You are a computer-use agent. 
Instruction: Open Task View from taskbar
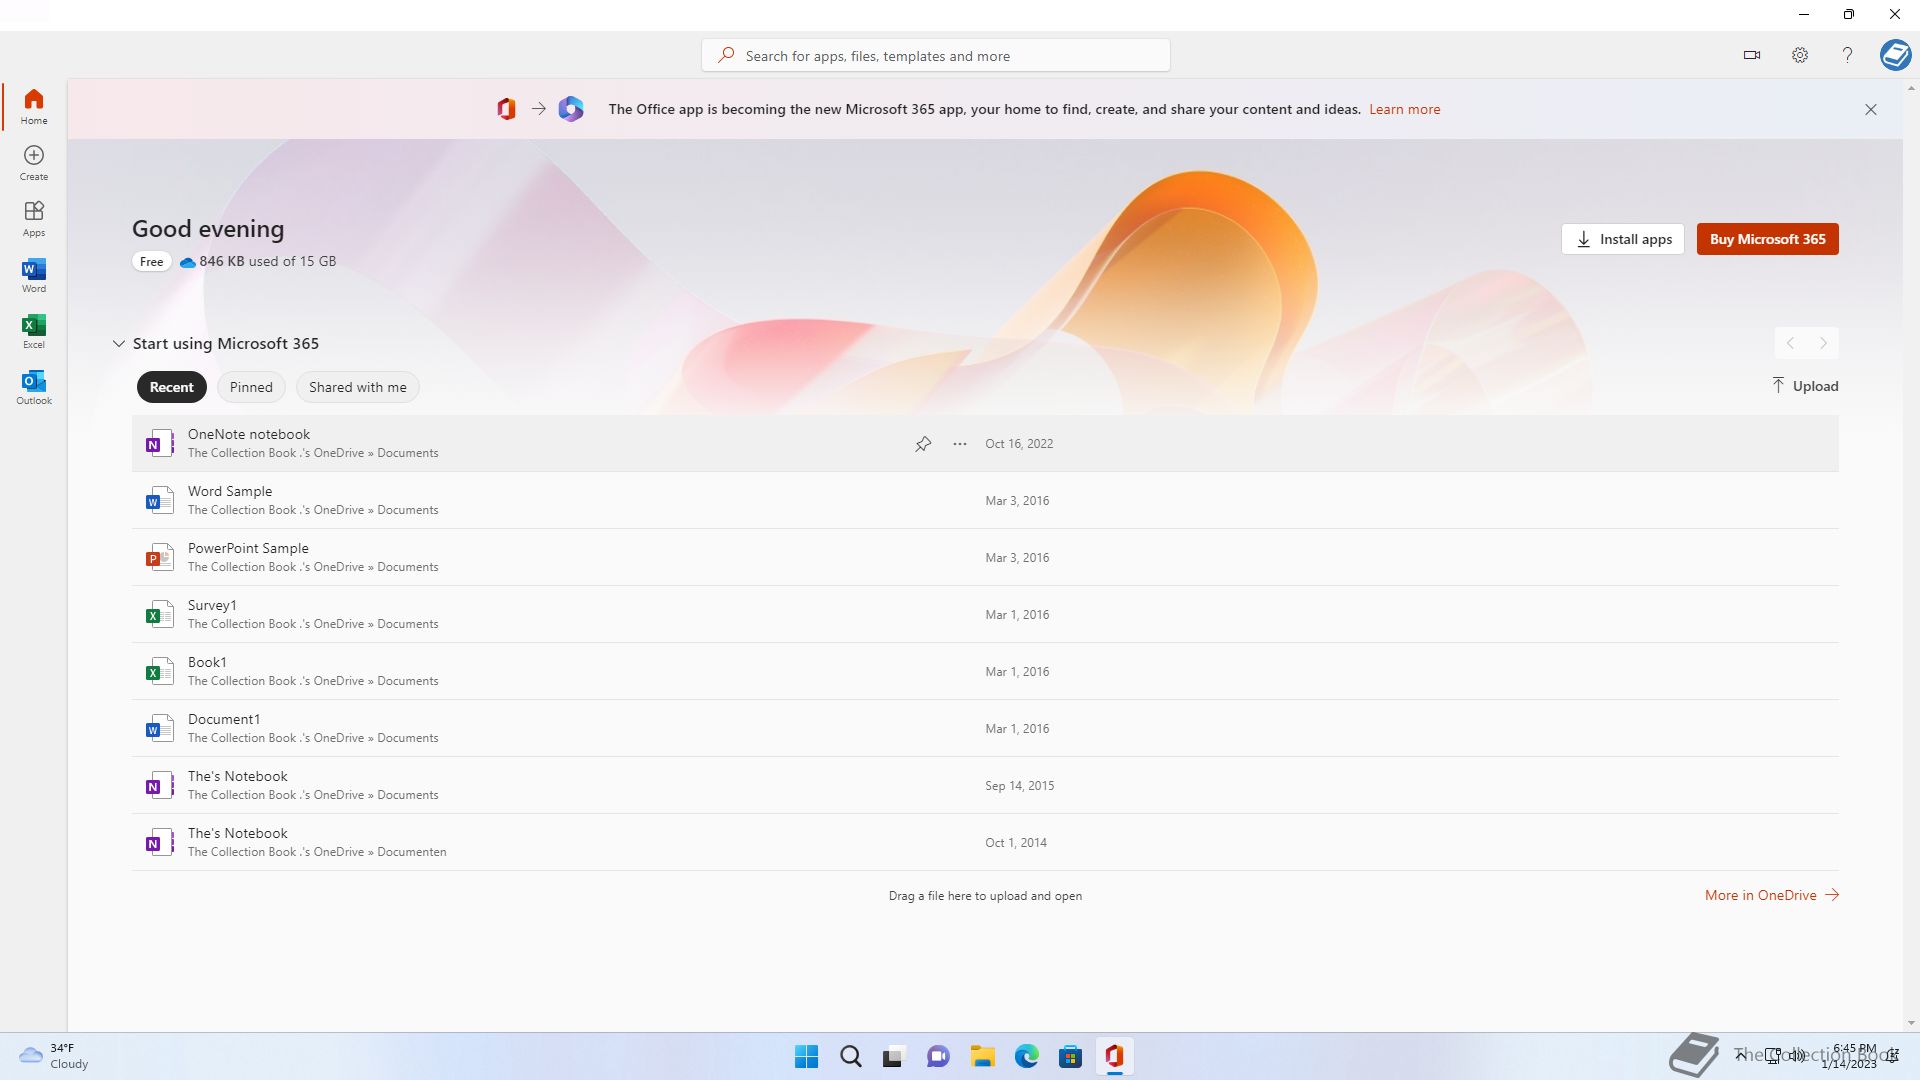[x=894, y=1056]
